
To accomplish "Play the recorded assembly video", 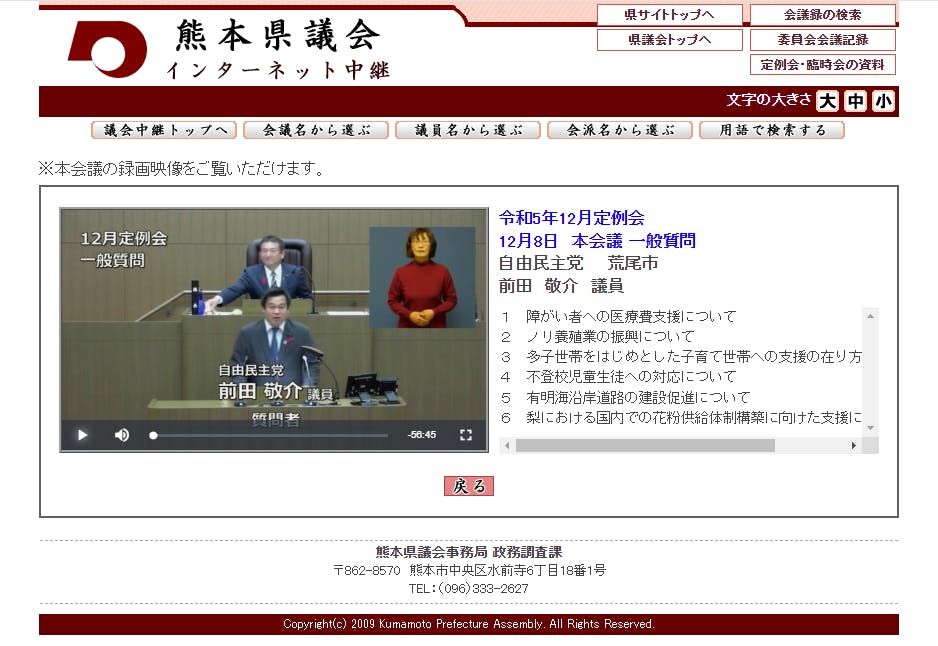I will pos(83,435).
